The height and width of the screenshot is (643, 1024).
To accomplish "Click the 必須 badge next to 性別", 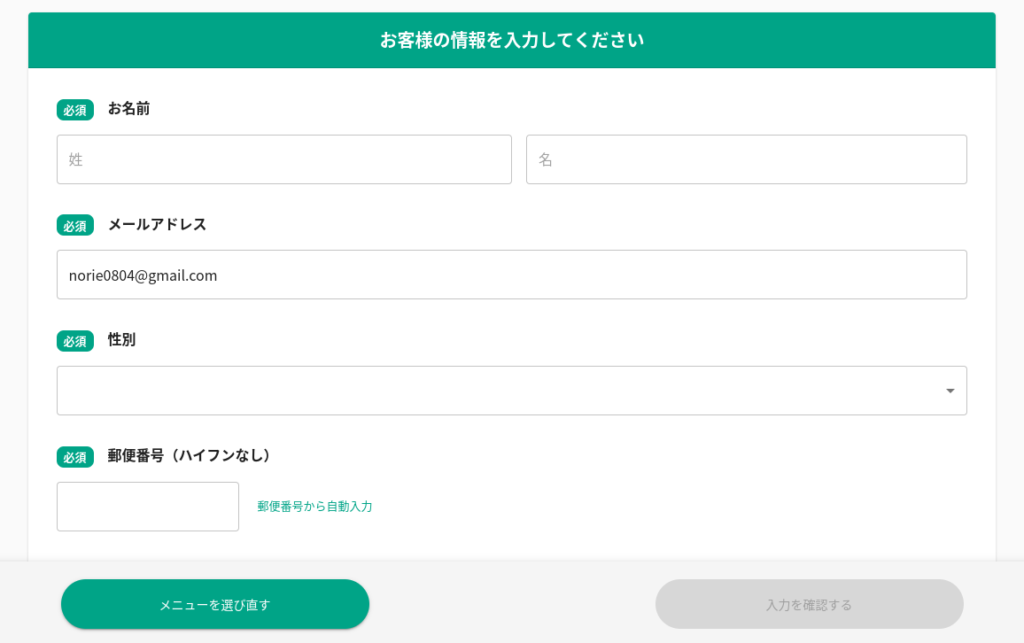I will pyautogui.click(x=75, y=341).
